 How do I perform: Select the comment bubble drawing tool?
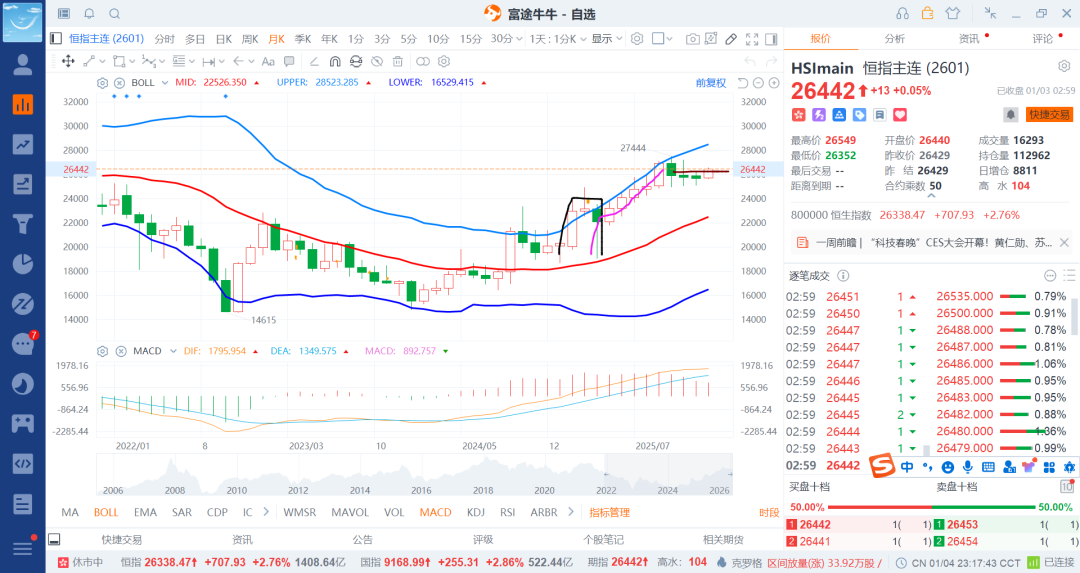point(289,61)
